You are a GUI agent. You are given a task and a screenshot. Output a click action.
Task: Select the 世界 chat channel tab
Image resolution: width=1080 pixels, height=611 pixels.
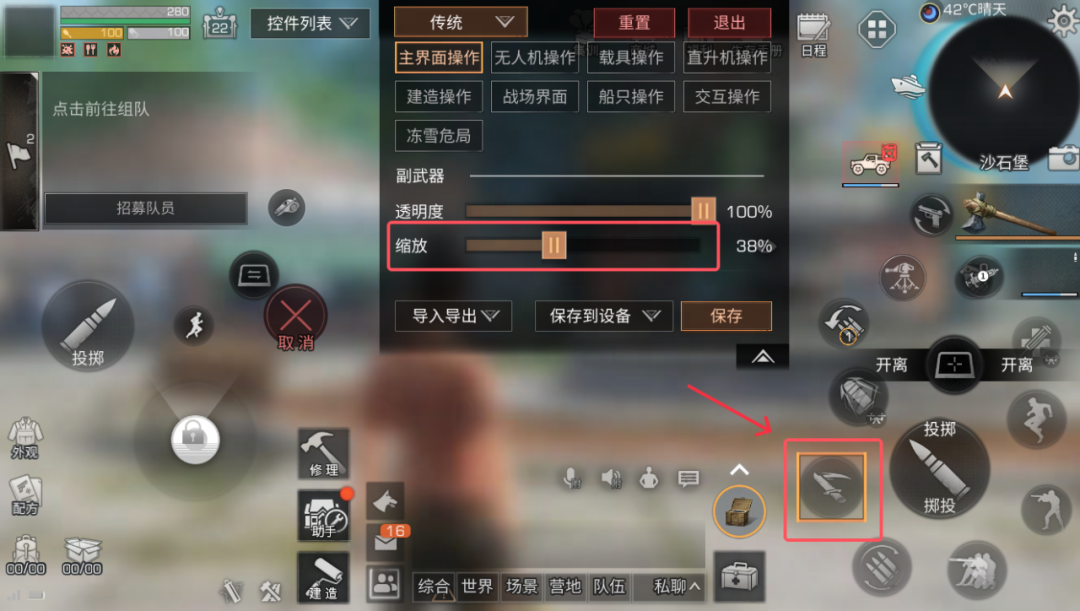coord(477,586)
